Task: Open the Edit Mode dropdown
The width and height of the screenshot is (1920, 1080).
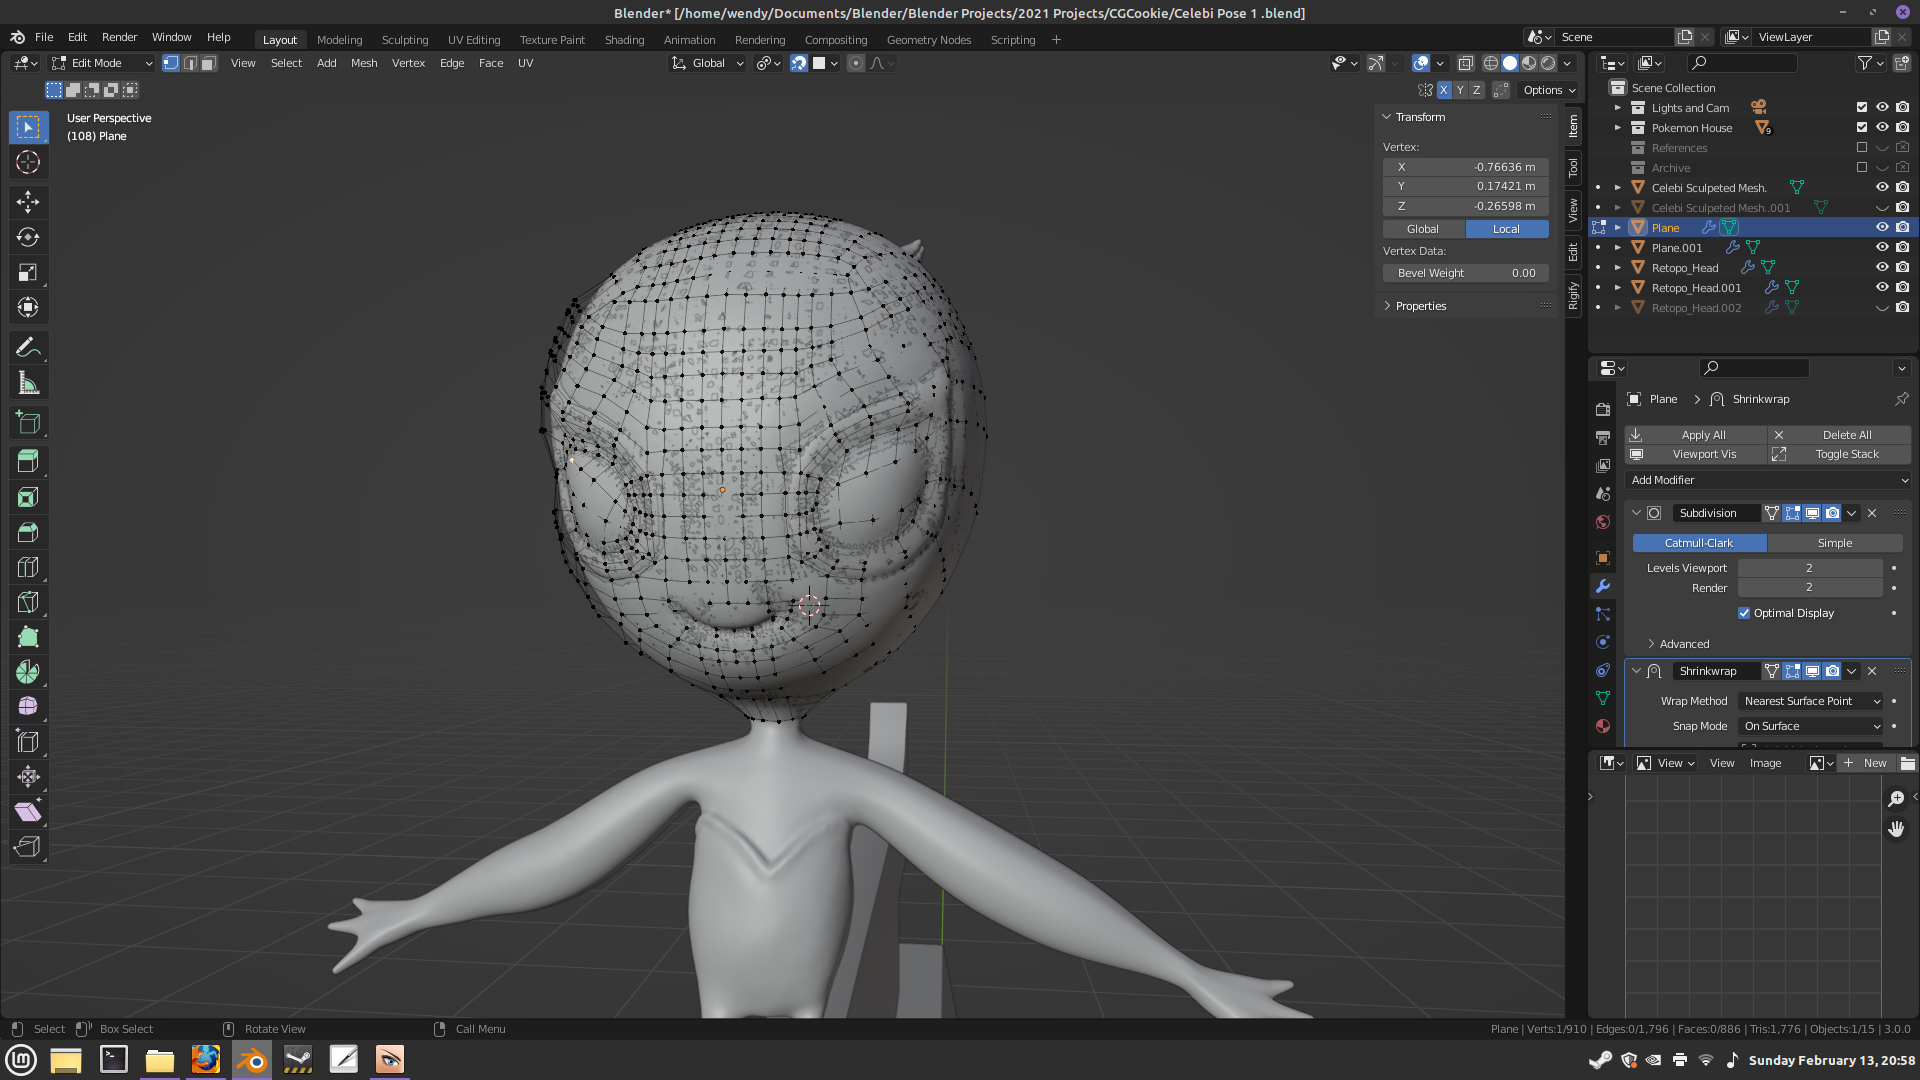Action: tap(102, 63)
